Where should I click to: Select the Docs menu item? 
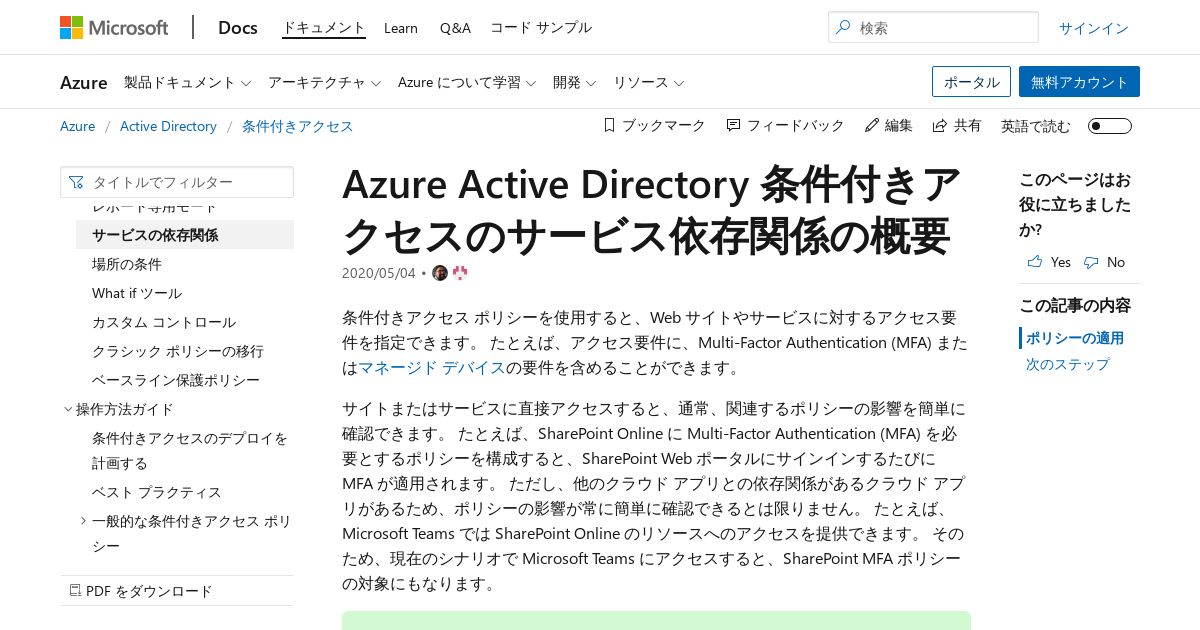(238, 27)
